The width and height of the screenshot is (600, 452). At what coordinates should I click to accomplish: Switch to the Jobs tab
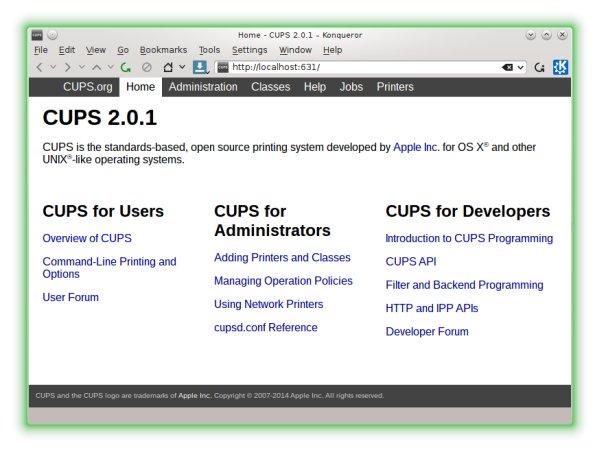click(x=351, y=87)
